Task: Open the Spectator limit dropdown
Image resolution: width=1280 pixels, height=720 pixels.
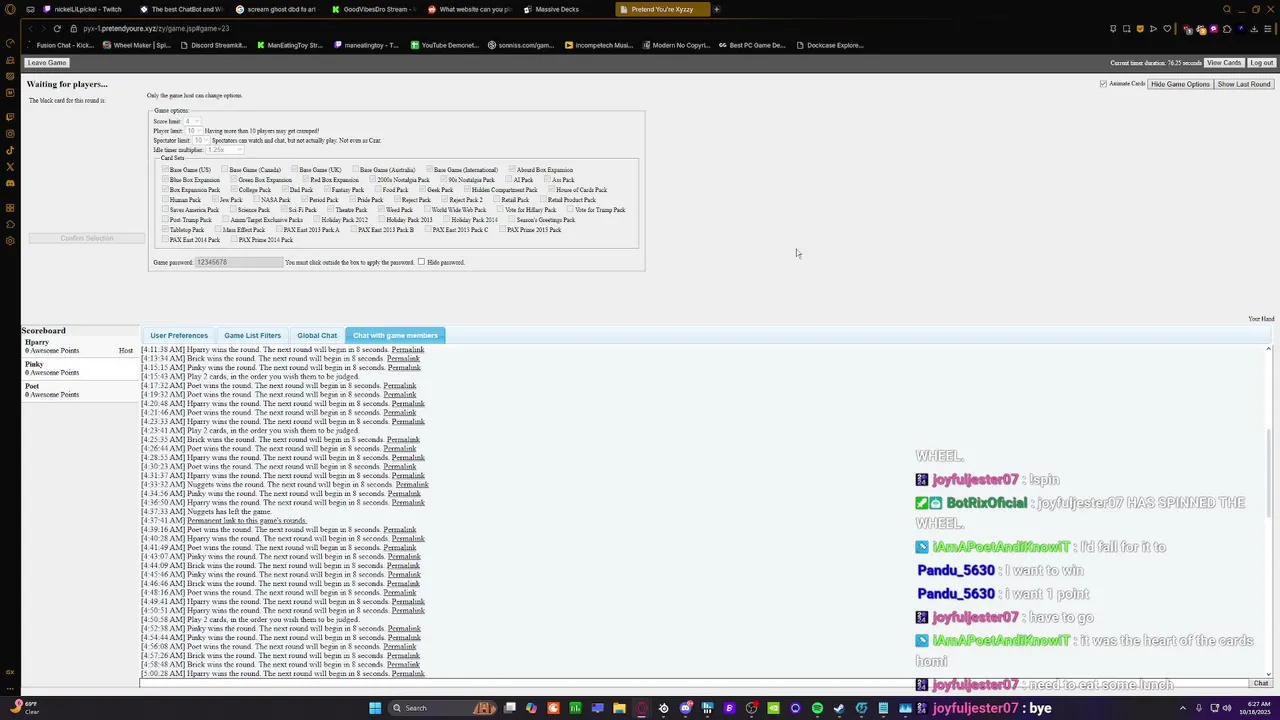Action: pyautogui.click(x=201, y=140)
